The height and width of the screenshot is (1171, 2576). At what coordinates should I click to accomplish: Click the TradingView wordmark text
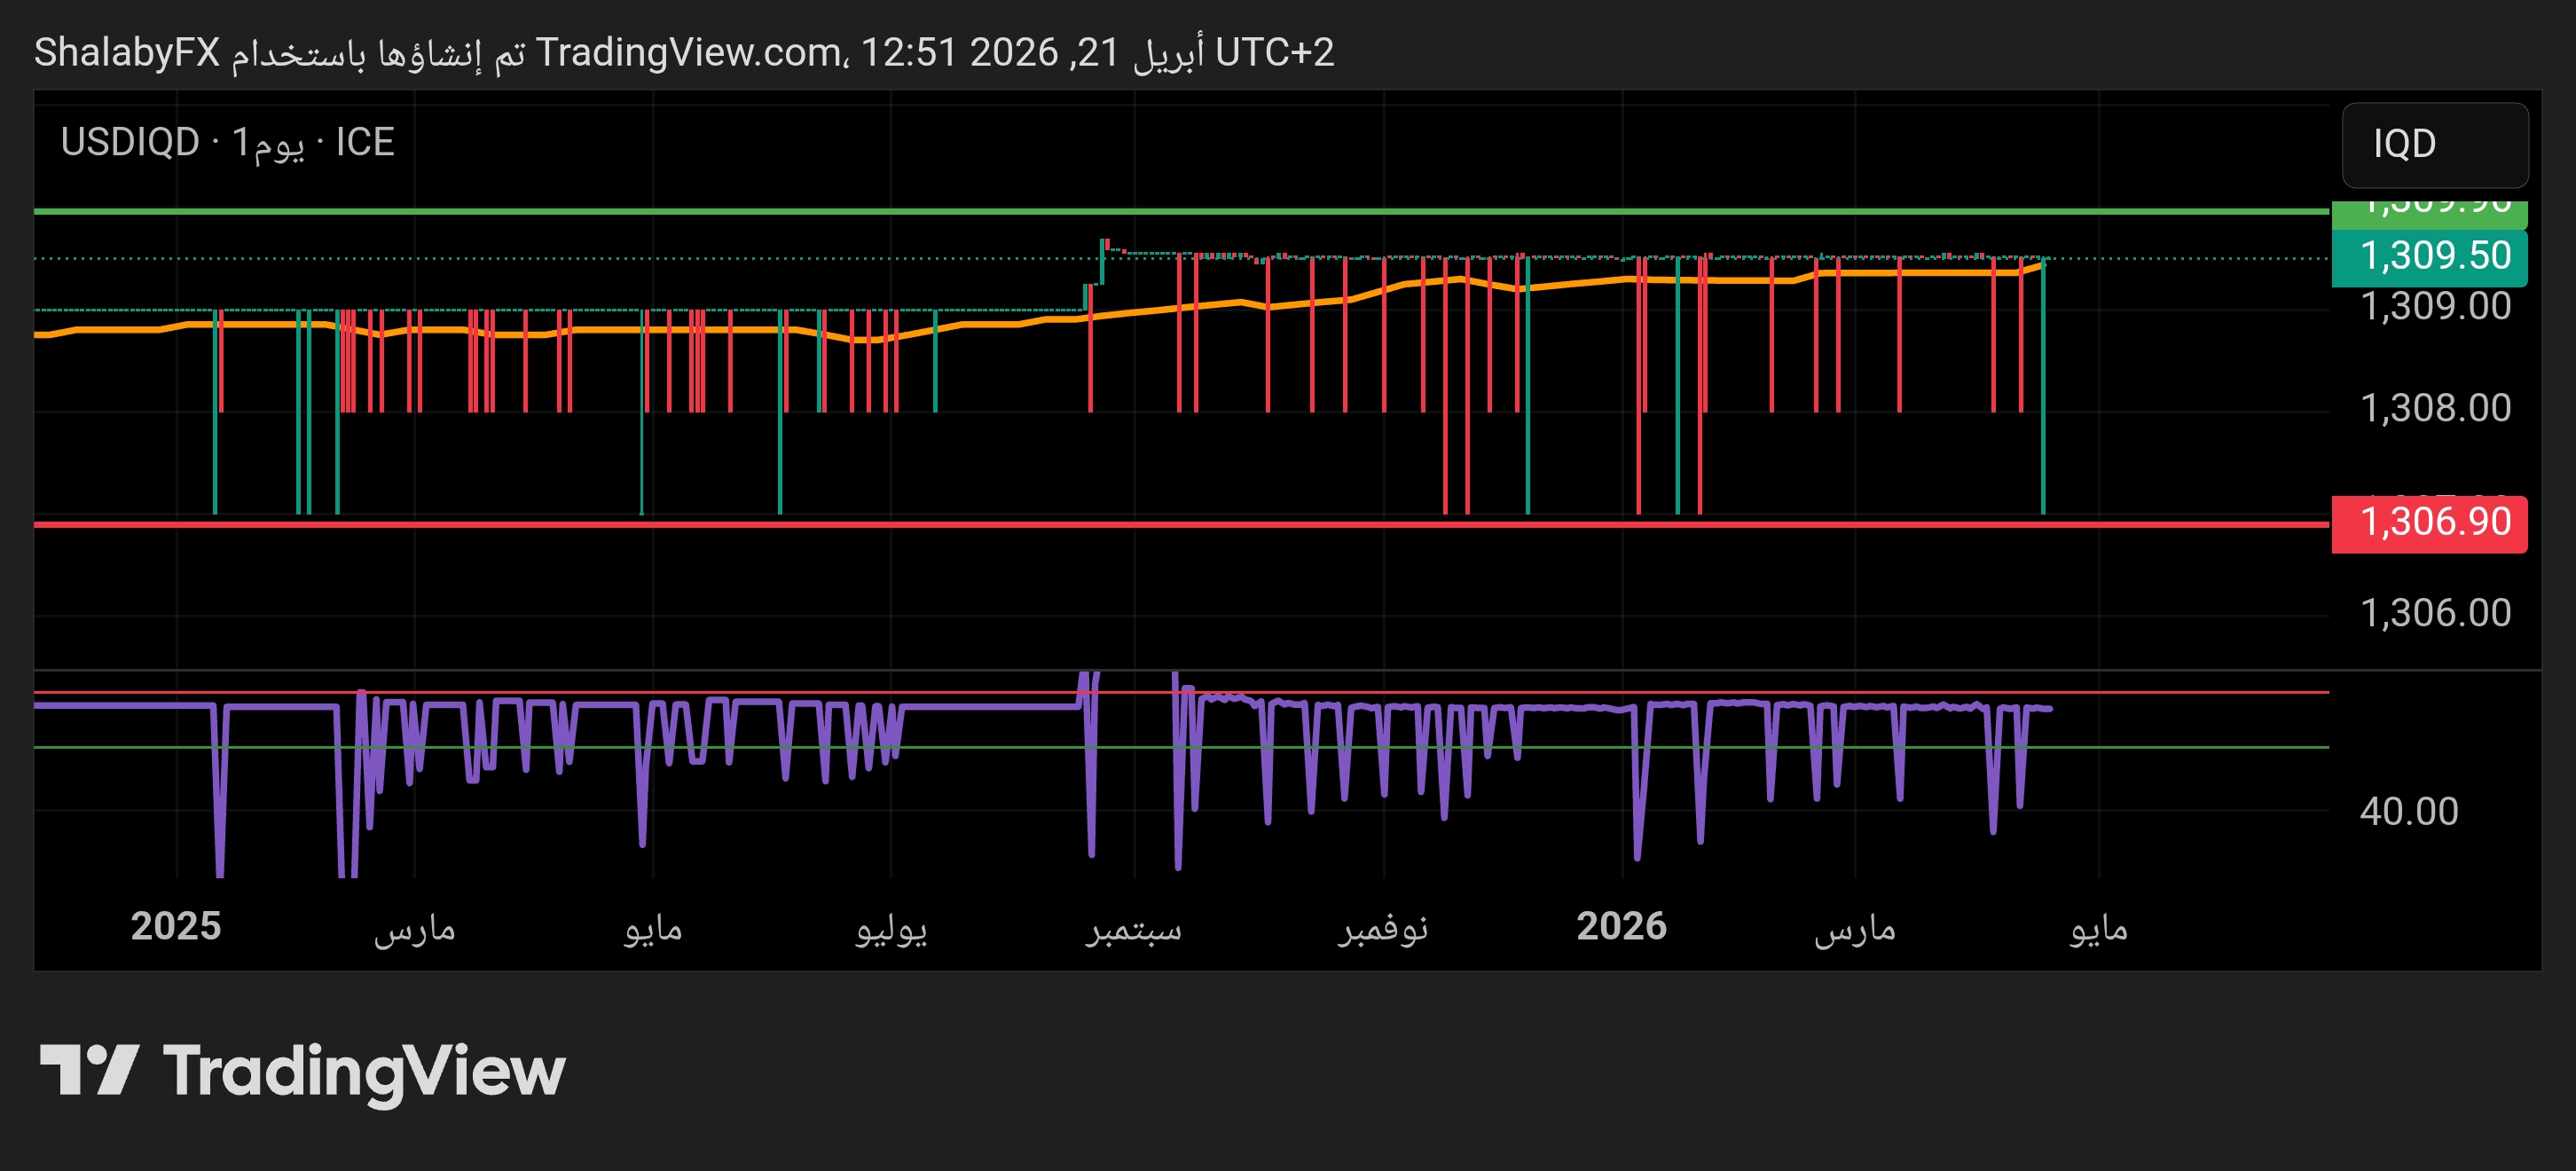coord(364,1072)
